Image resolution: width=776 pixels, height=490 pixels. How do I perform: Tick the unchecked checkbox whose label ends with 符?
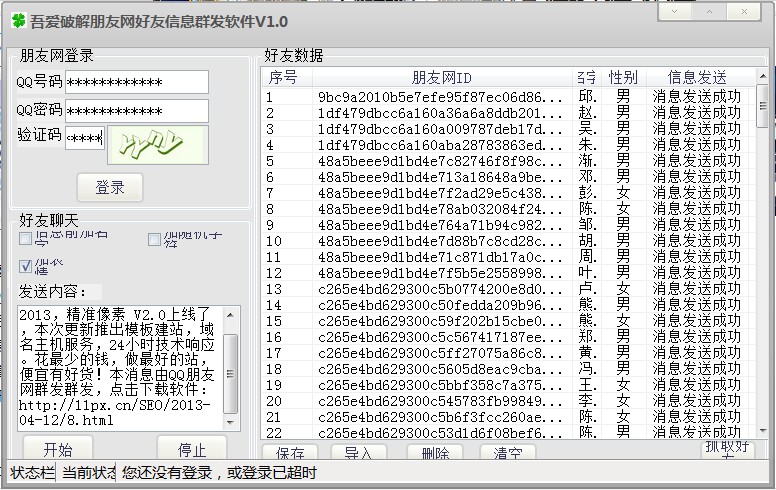pos(154,240)
